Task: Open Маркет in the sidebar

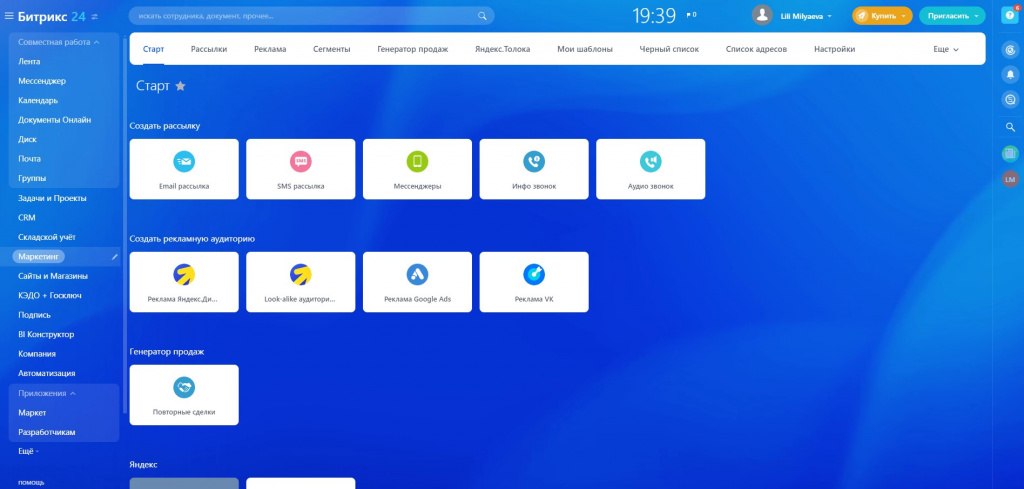Action: [32, 413]
